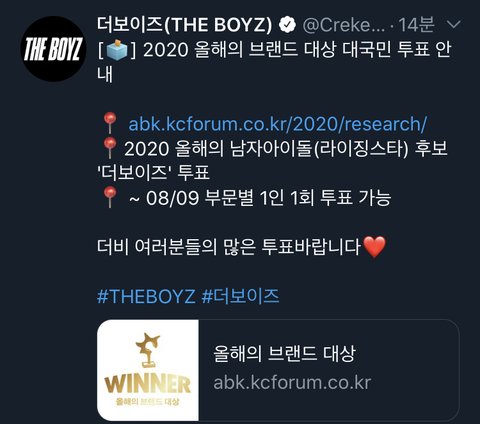480x424 pixels.
Task: Expand the tweet options chevron
Action: pyautogui.click(x=453, y=24)
